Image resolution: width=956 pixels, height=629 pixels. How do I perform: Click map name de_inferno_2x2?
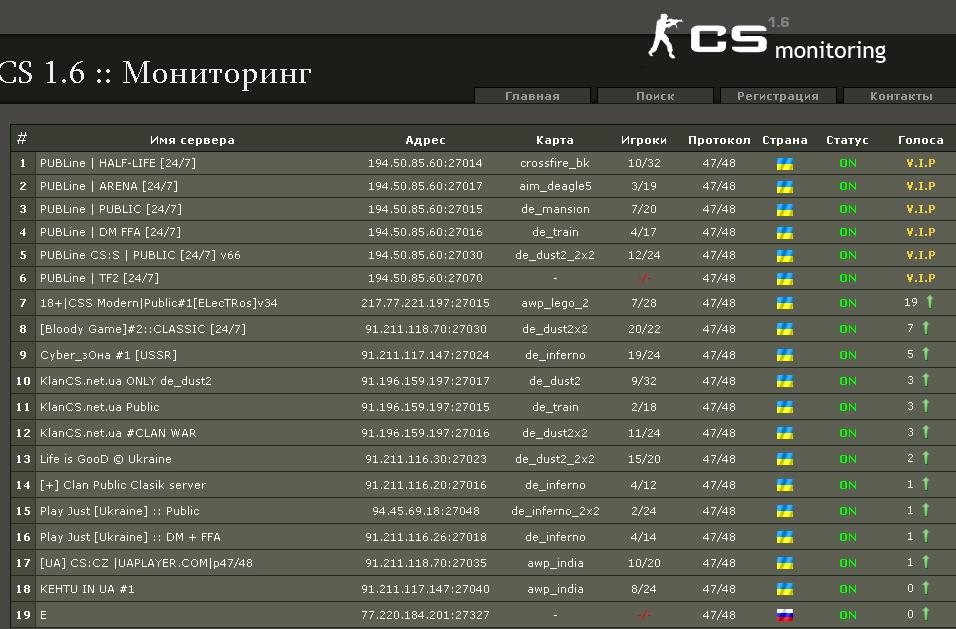[555, 511]
